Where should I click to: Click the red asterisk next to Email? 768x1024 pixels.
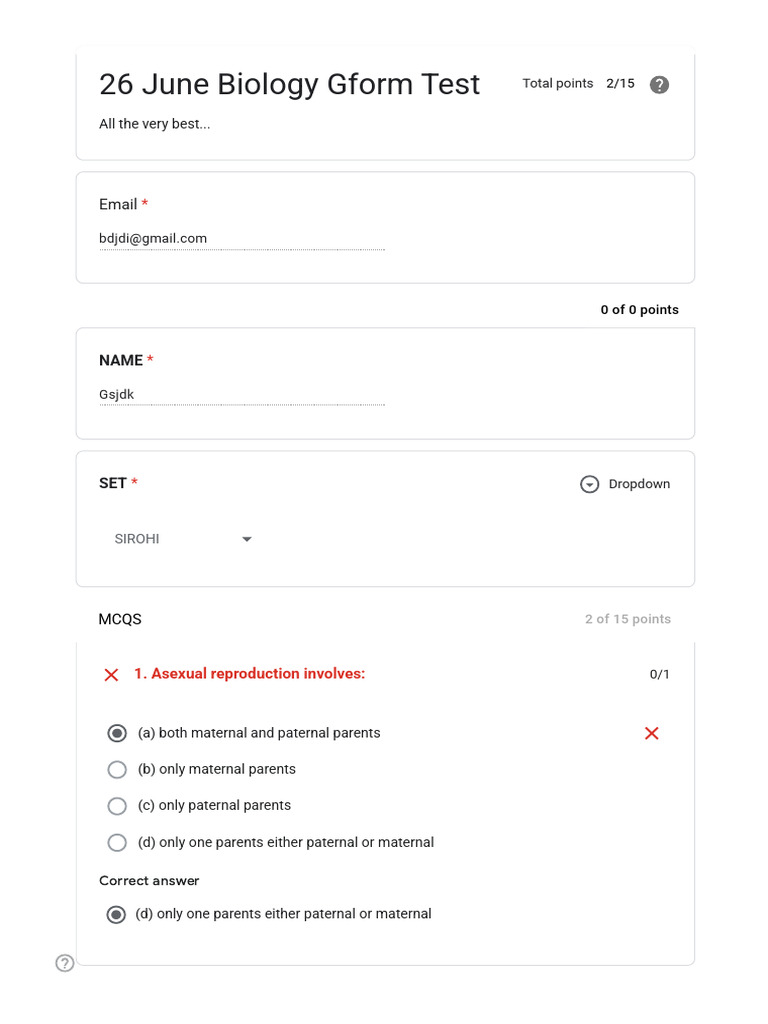pyautogui.click(x=145, y=203)
